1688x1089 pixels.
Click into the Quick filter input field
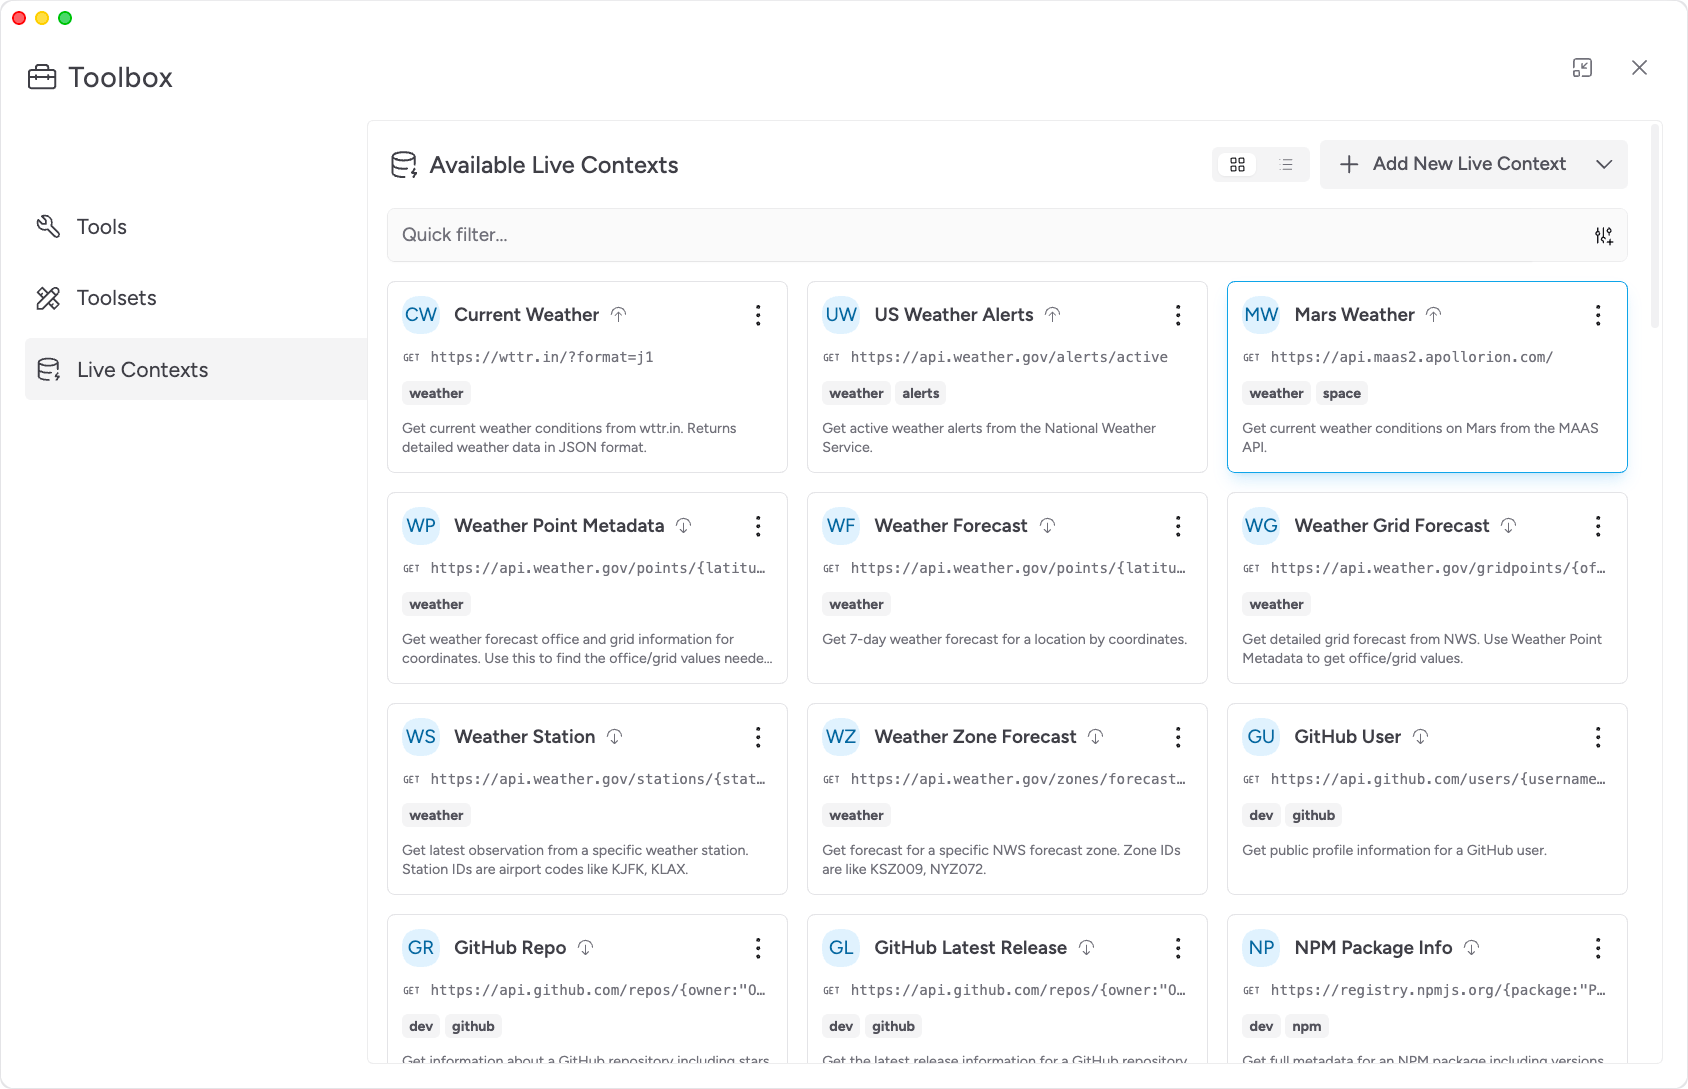980,235
